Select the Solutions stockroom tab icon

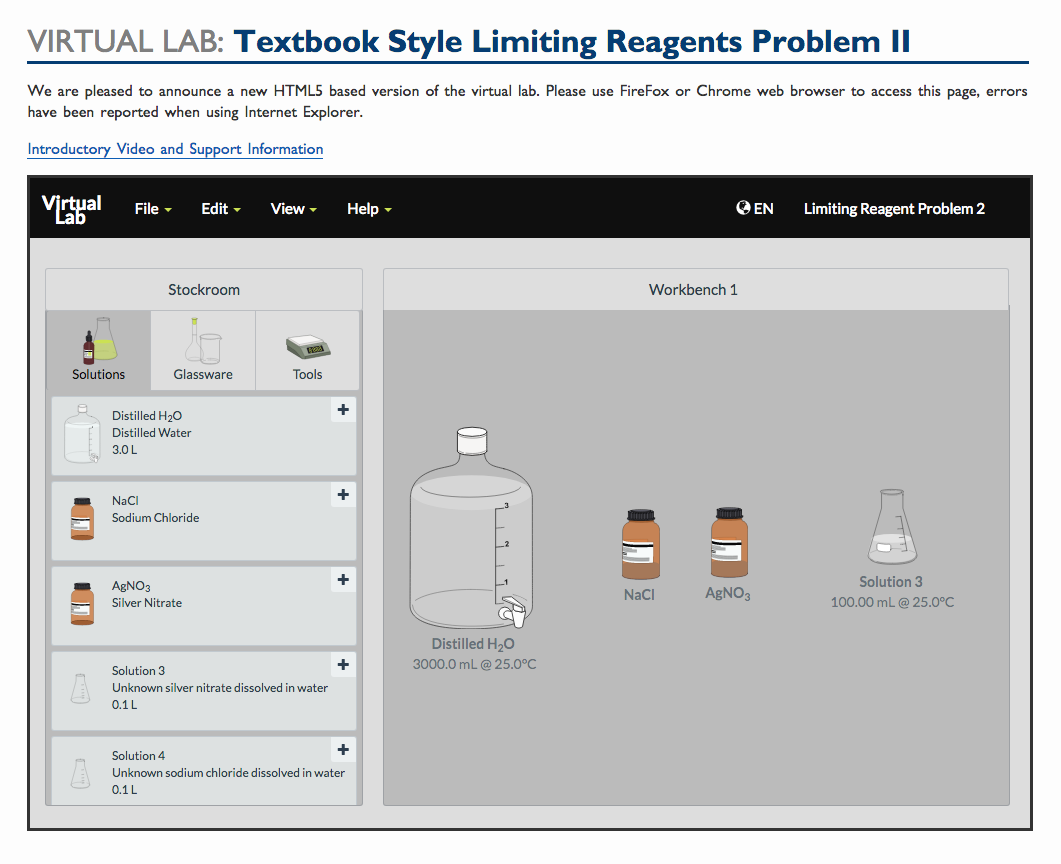point(97,345)
